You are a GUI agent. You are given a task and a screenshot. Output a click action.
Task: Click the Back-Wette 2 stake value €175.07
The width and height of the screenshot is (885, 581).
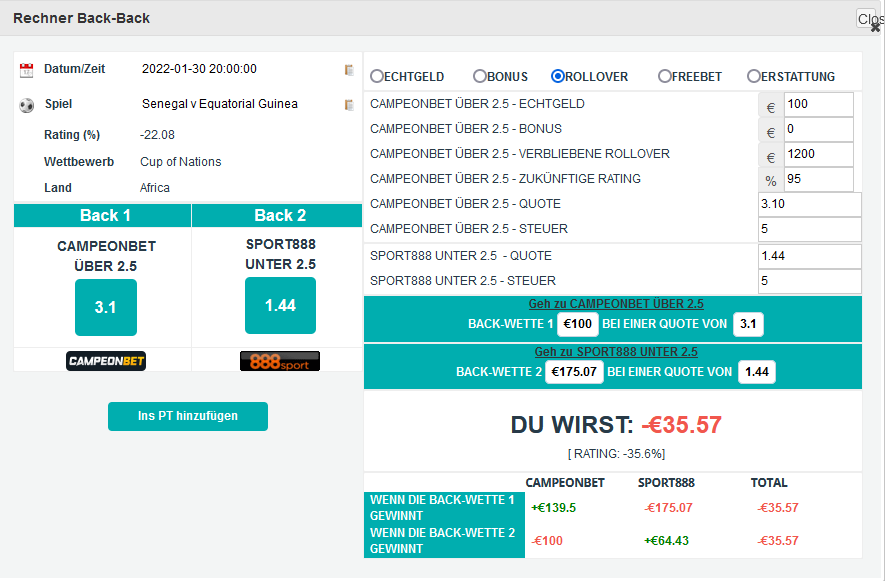tap(574, 372)
